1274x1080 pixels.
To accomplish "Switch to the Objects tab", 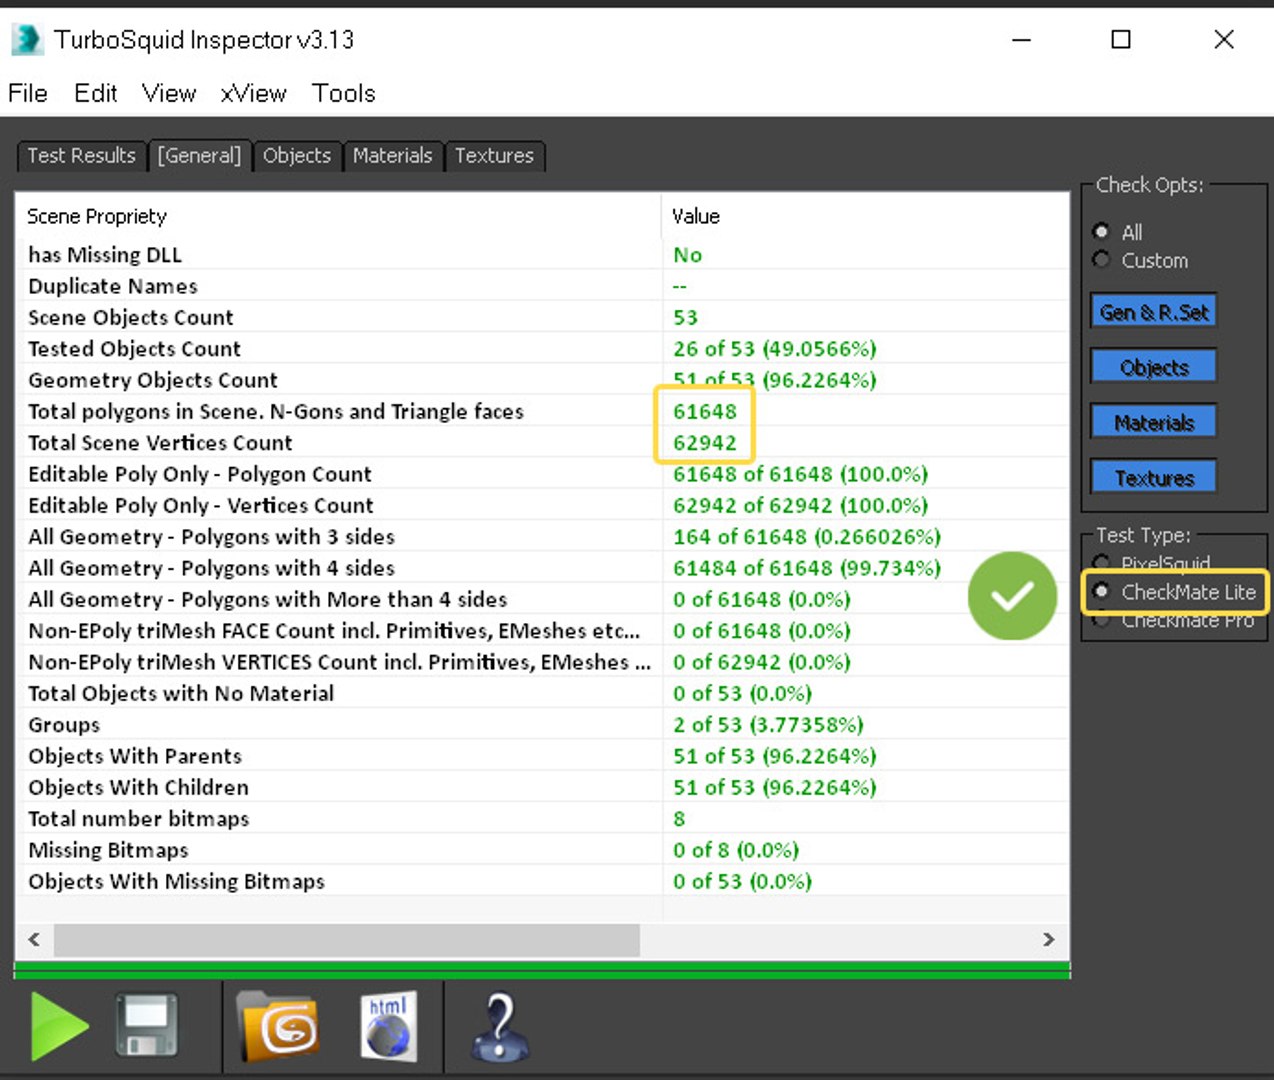I will pyautogui.click(x=297, y=156).
